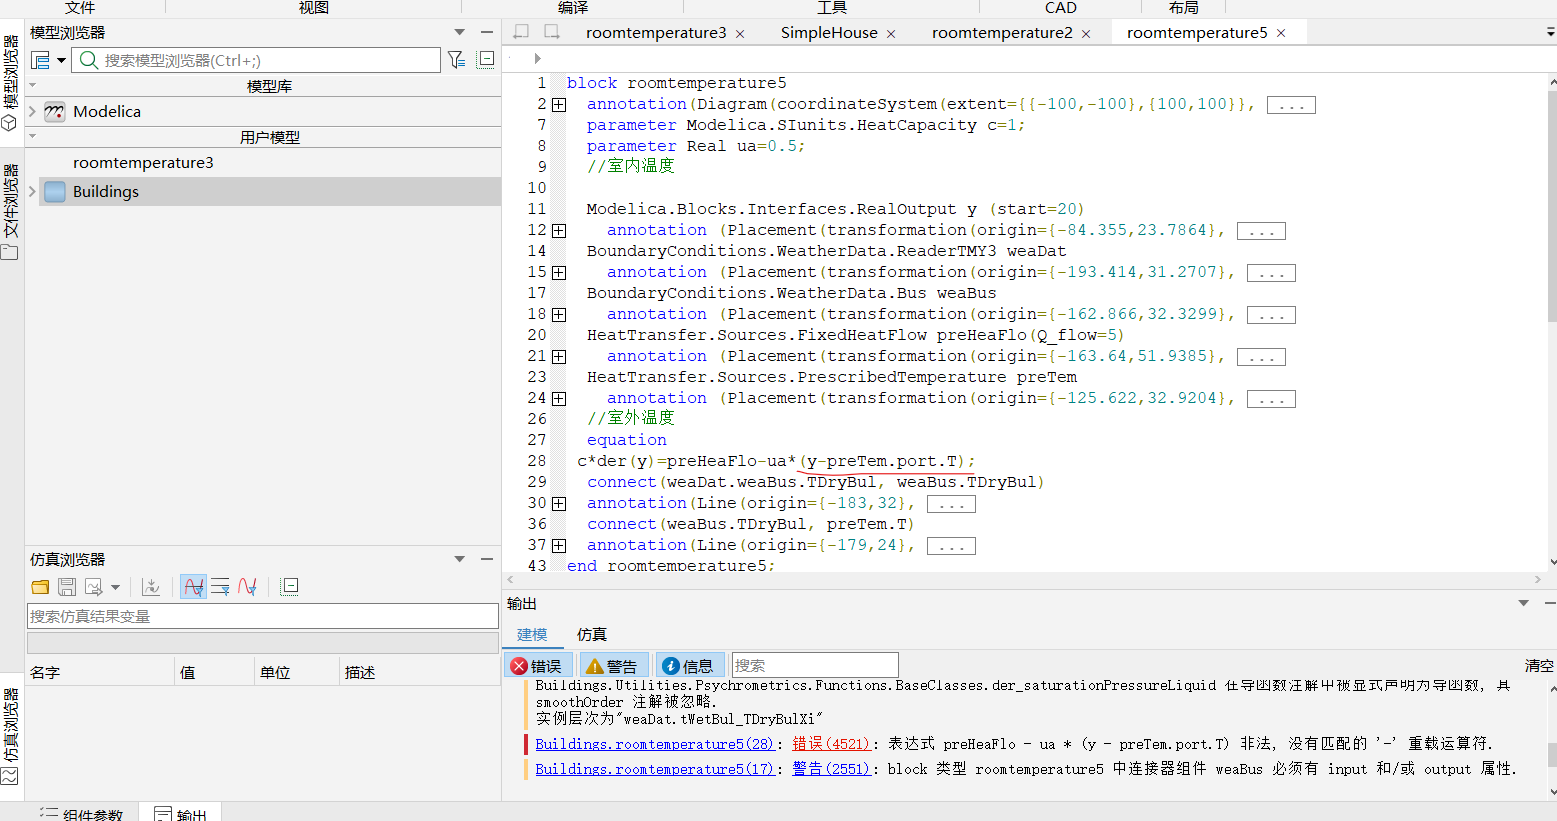Screen dimensions: 1557x821
Task: Open the 模型浏览器 vertical side tab
Action: pyautogui.click(x=11, y=82)
